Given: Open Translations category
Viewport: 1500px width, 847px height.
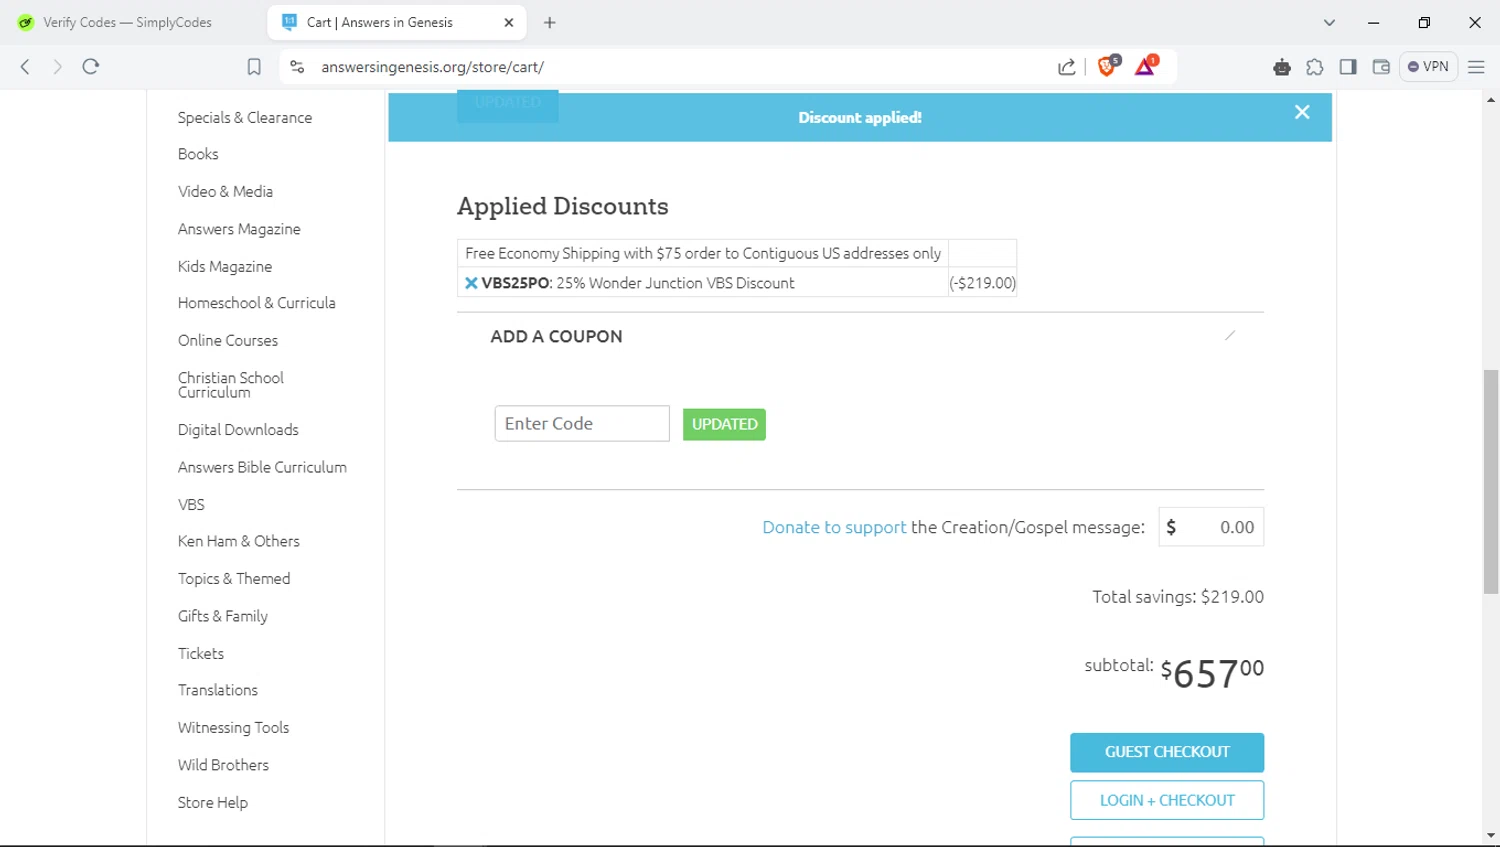Looking at the screenshot, I should point(218,690).
